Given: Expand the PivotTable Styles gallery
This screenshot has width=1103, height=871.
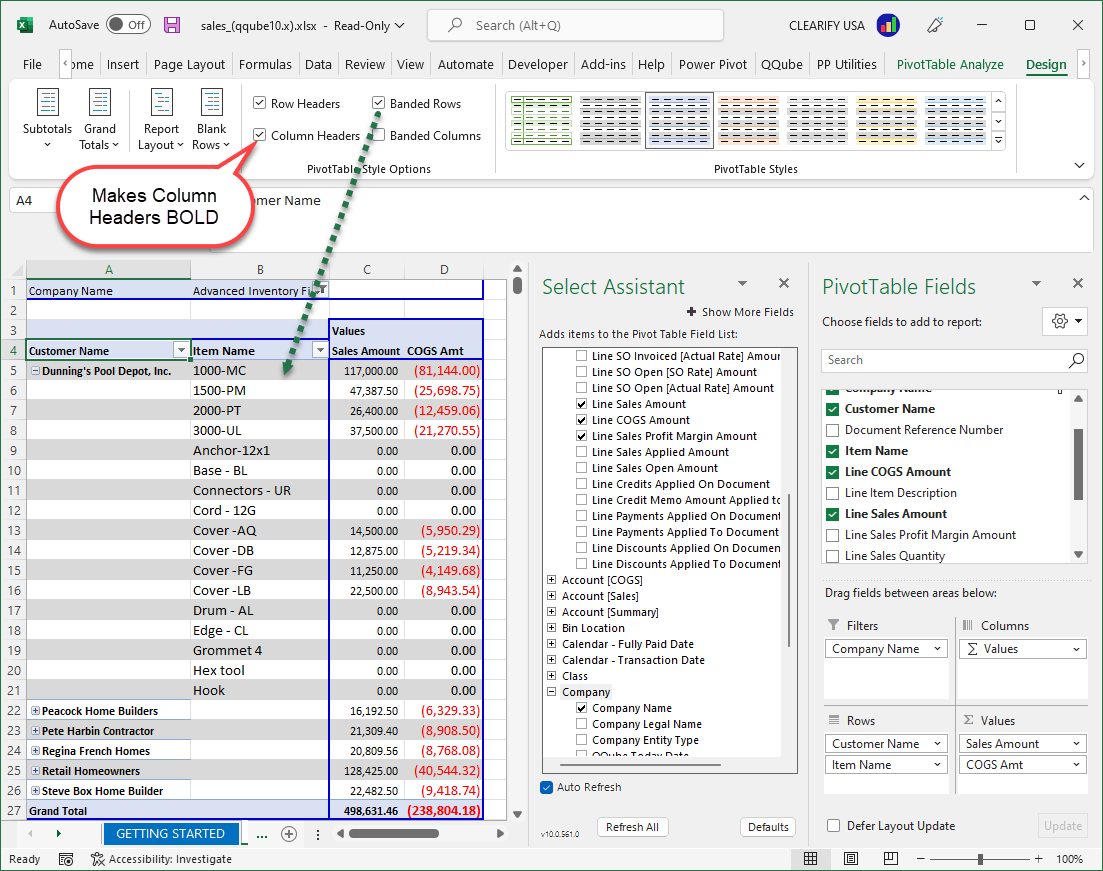Looking at the screenshot, I should (x=998, y=140).
